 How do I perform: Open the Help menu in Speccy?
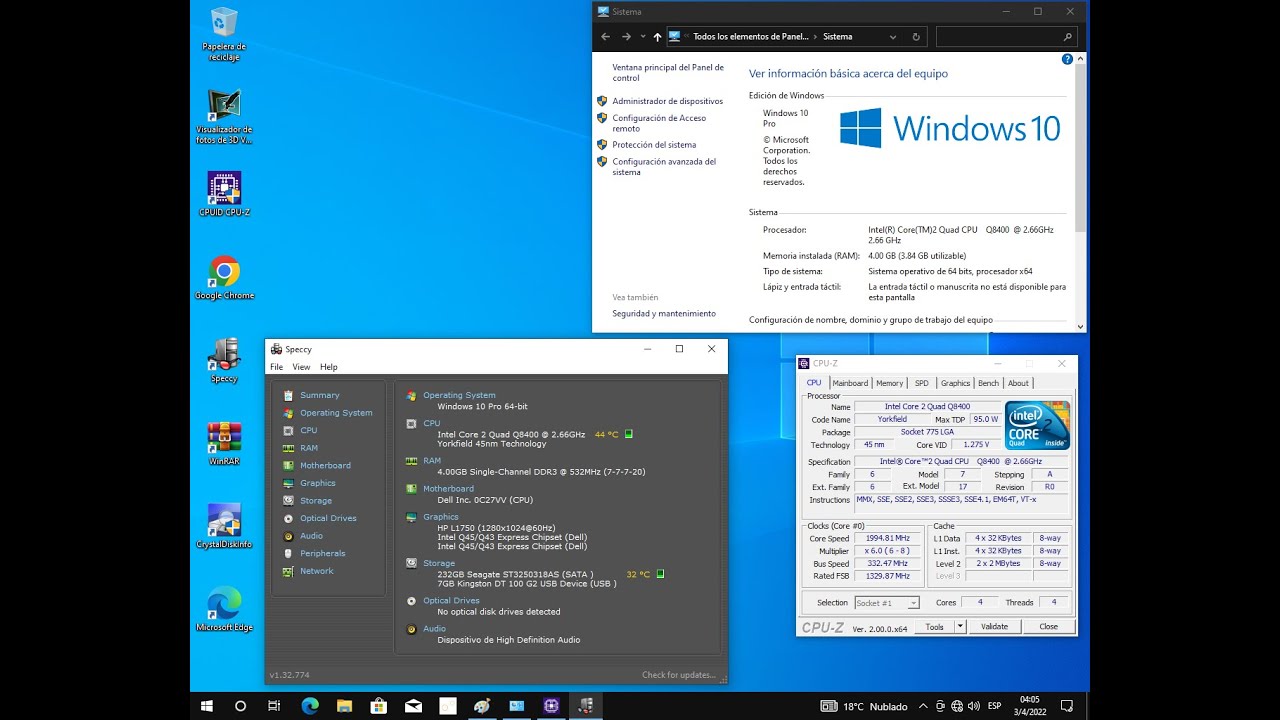coord(329,367)
